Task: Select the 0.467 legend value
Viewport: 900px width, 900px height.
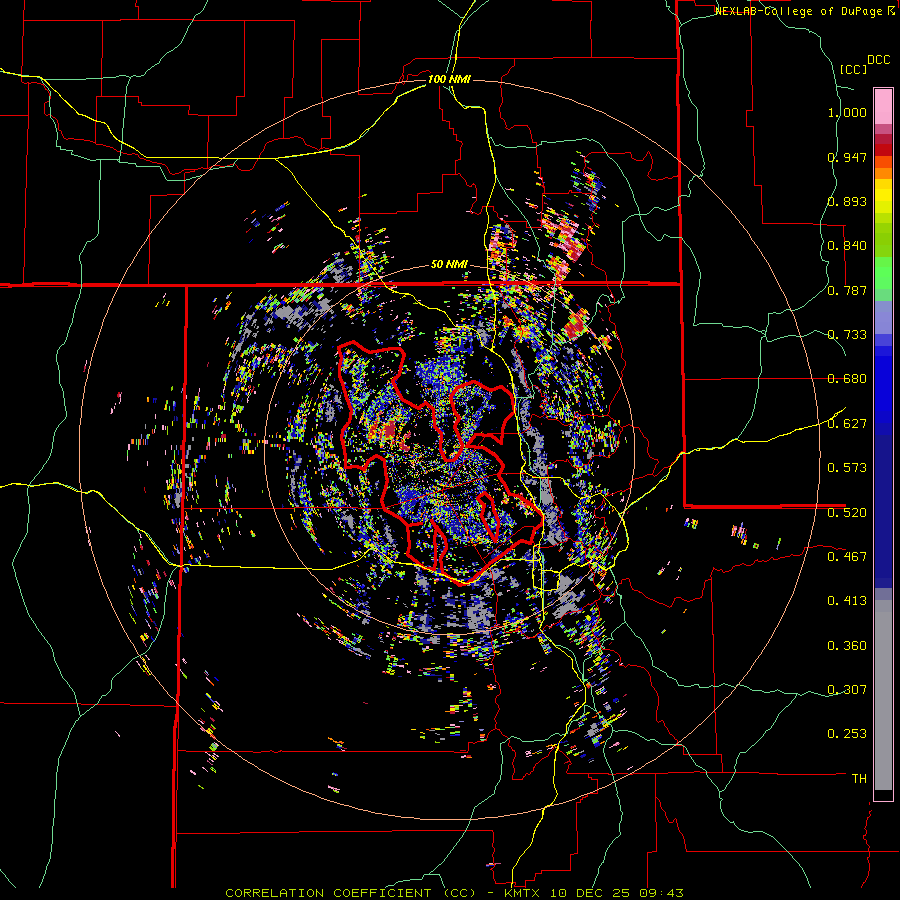Action: (x=847, y=556)
